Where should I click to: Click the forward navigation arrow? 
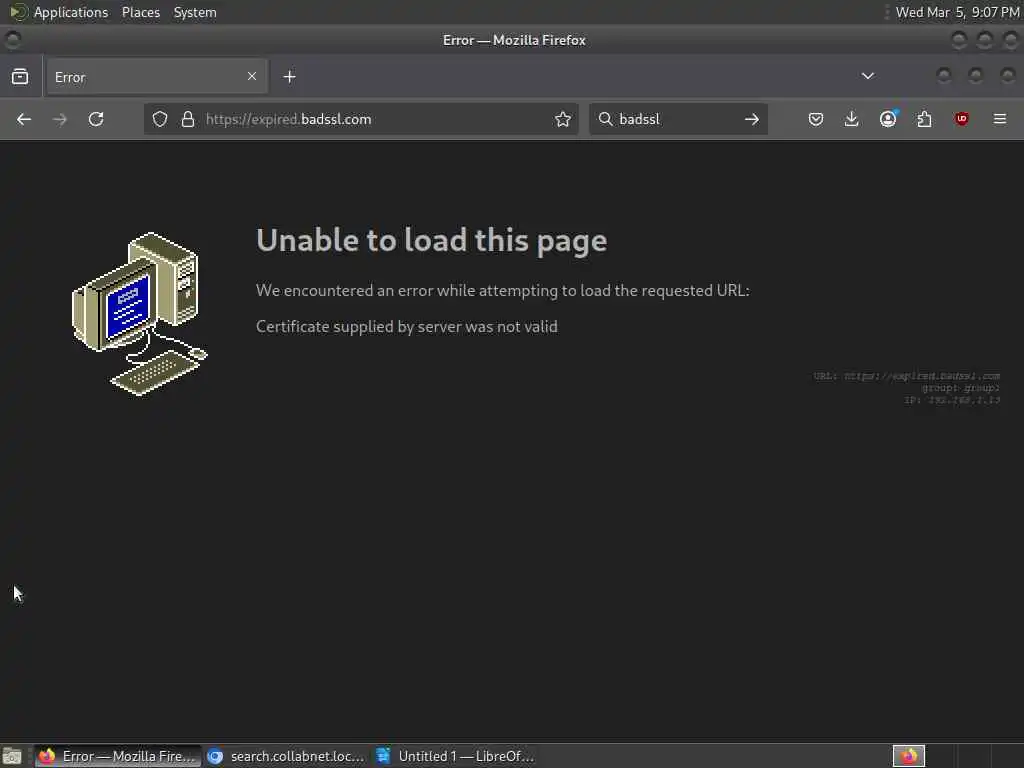(59, 120)
